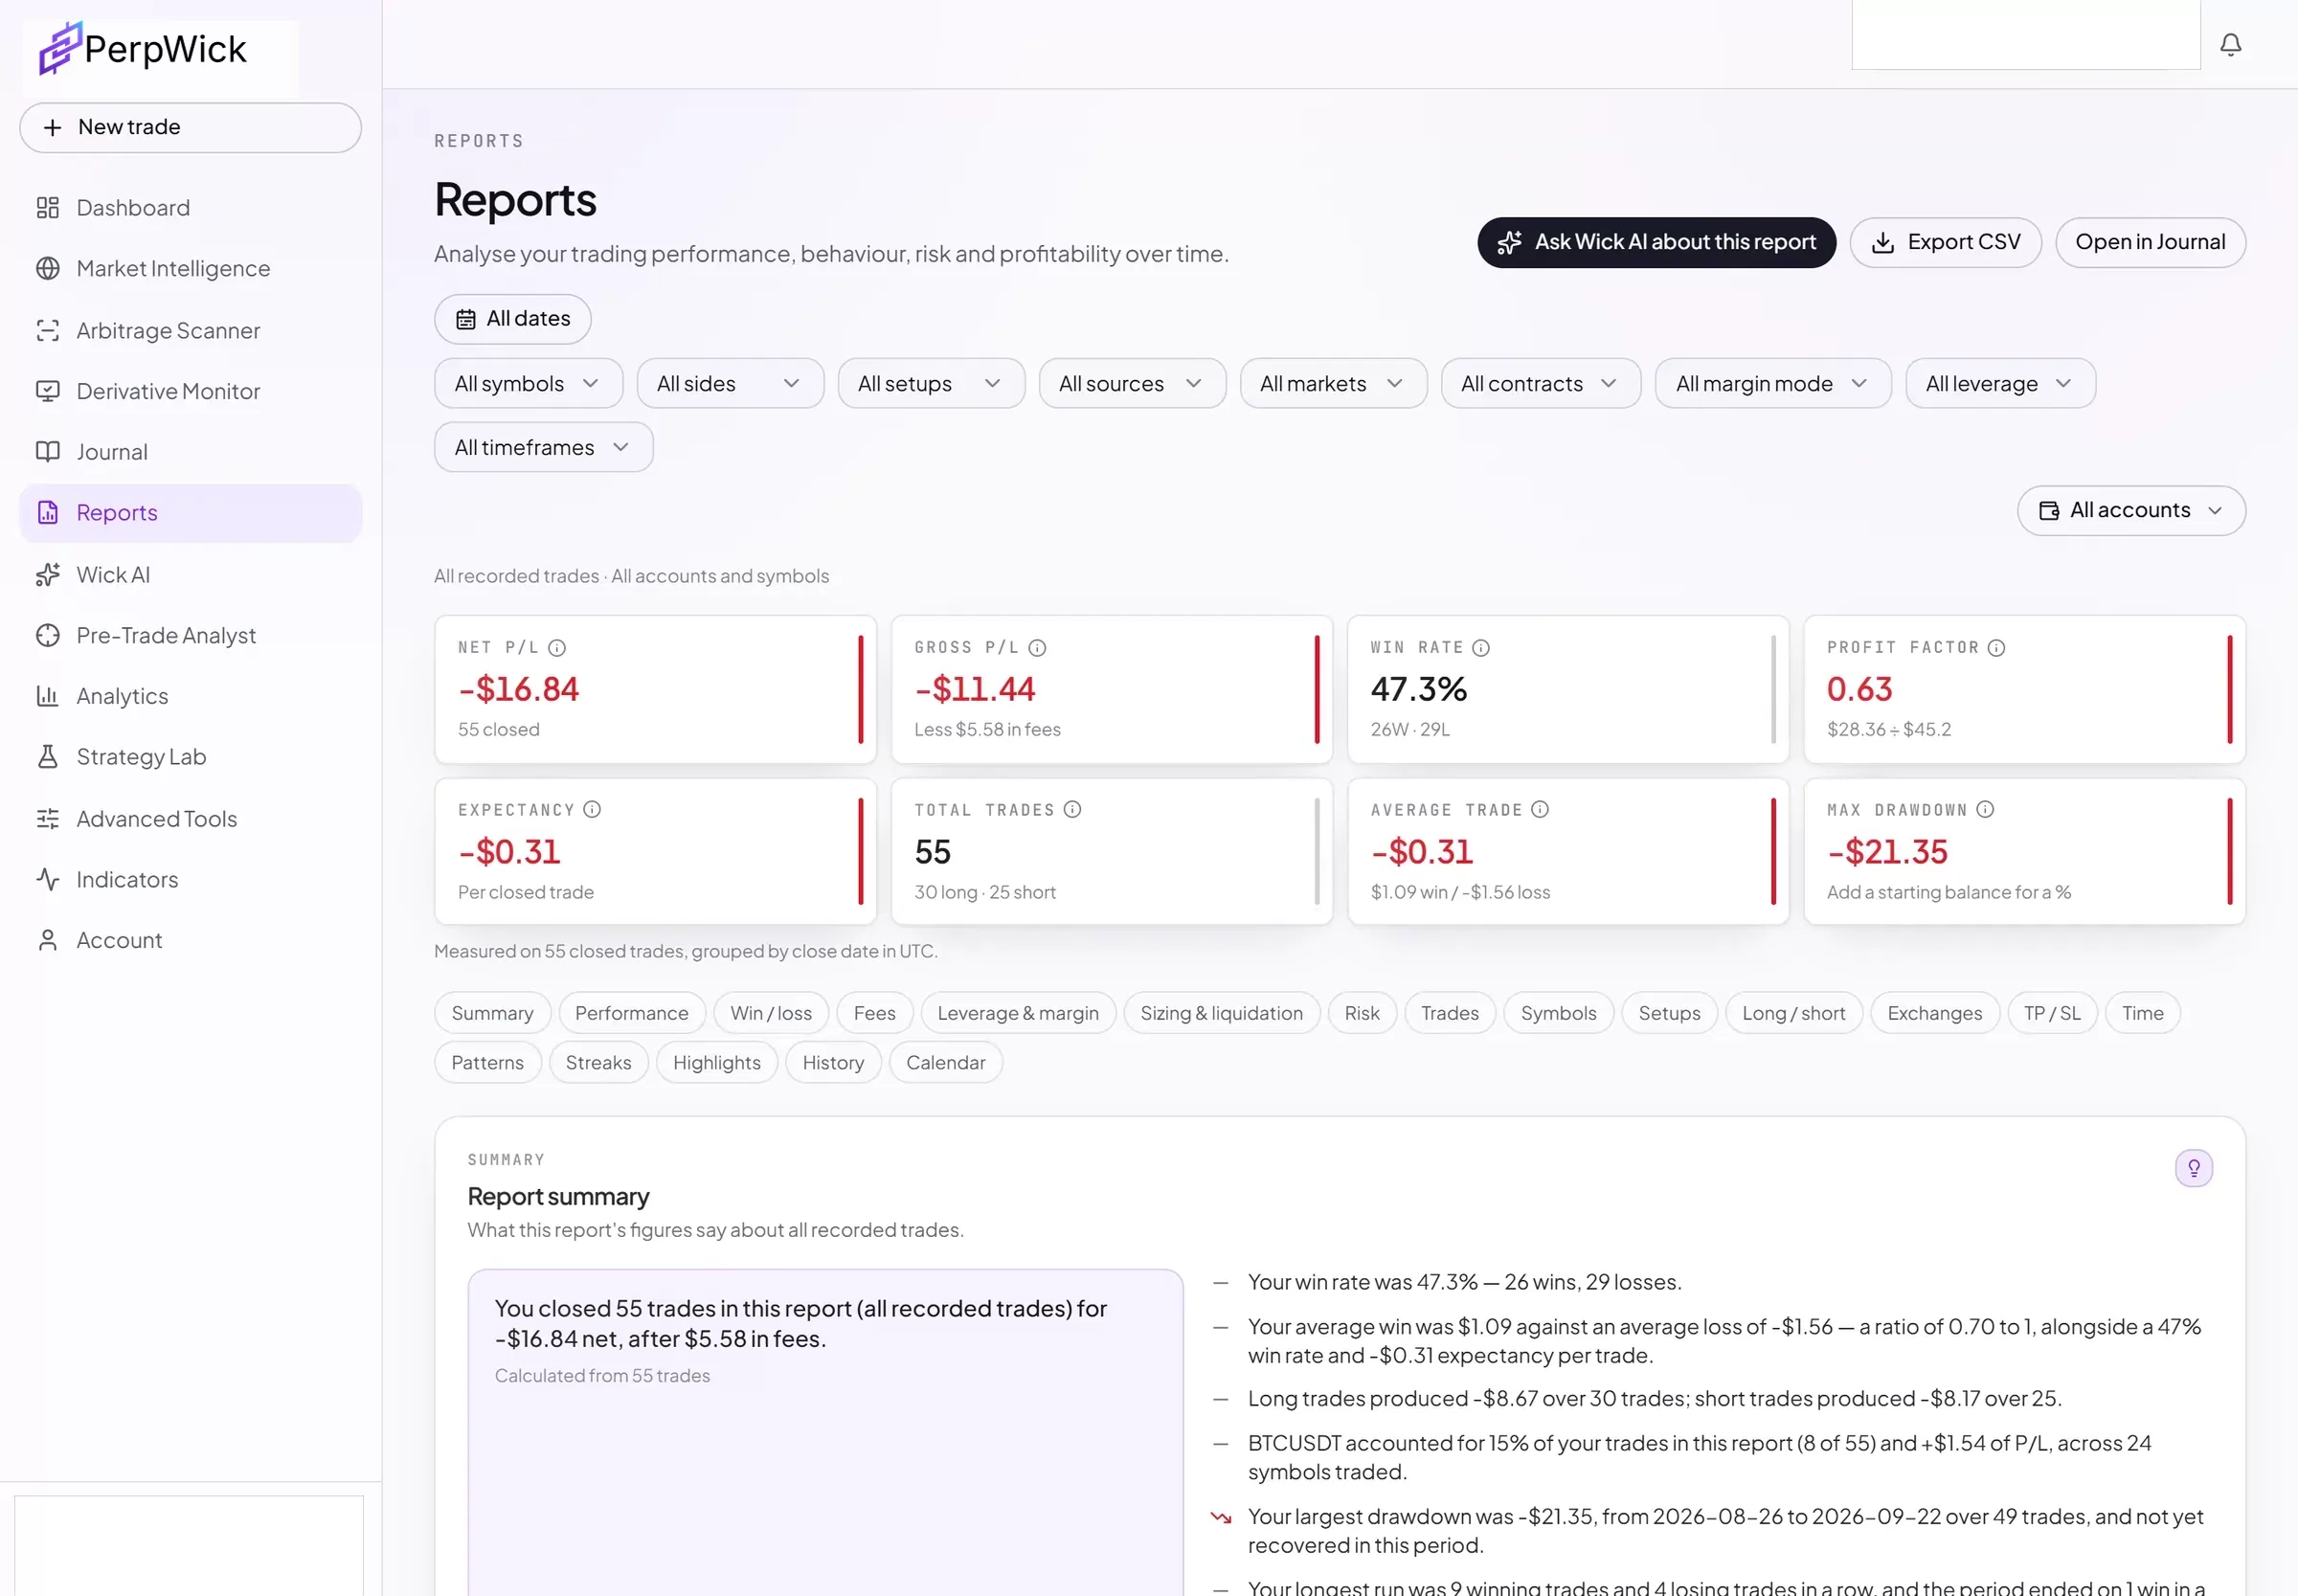Go to Reports in sidebar
The image size is (2298, 1596).
click(190, 514)
